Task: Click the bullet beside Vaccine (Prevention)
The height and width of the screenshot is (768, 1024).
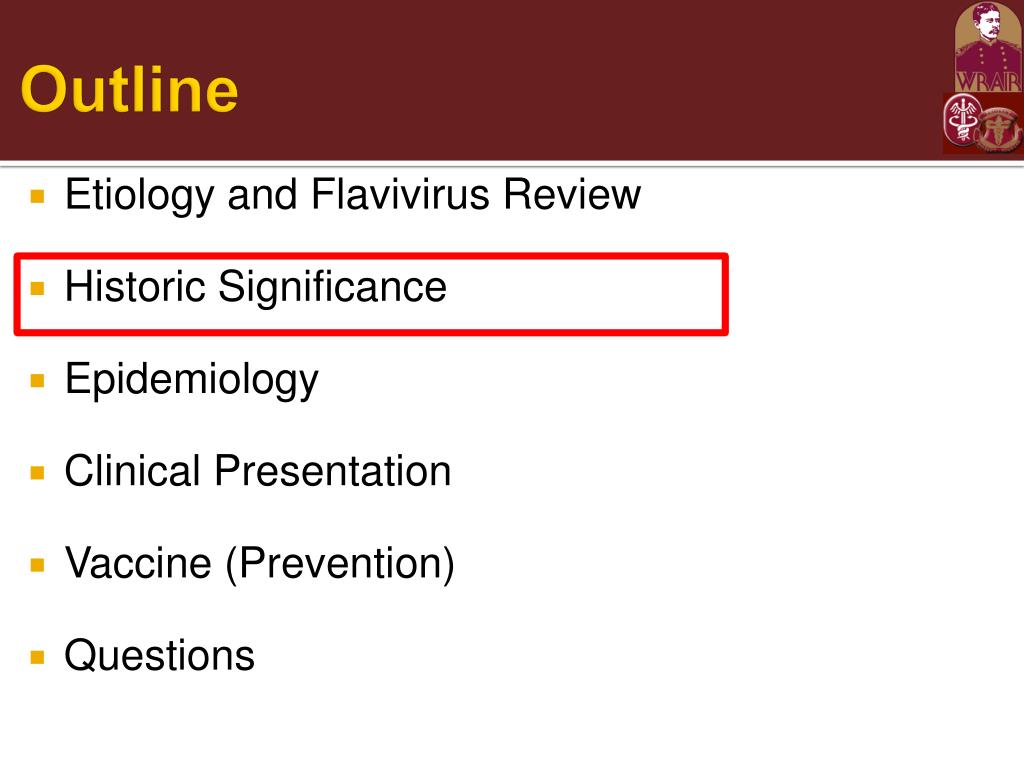Action: point(37,564)
